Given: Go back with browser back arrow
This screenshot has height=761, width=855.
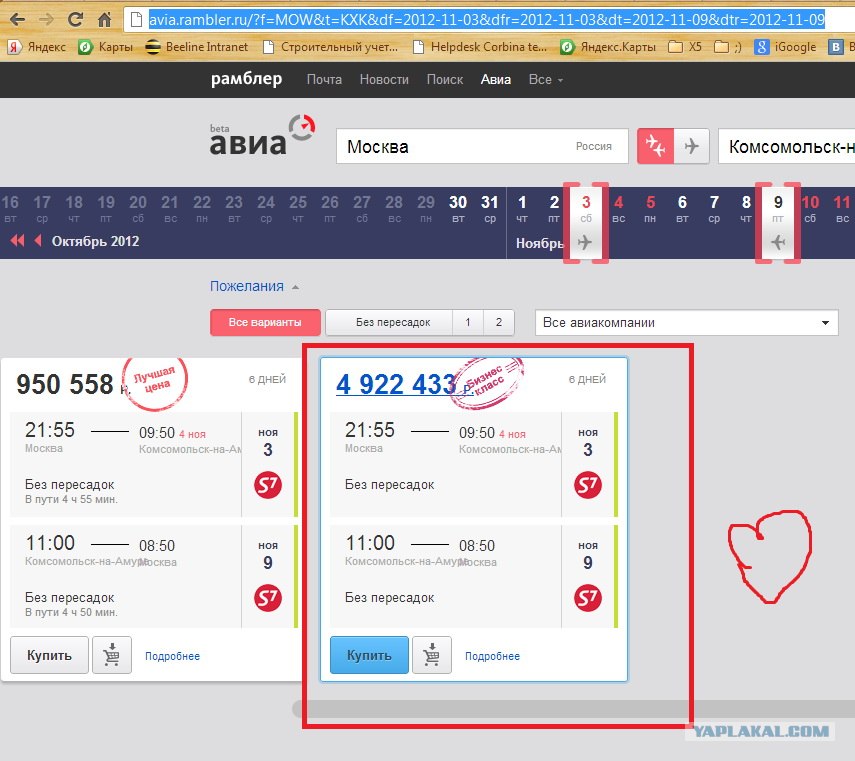Looking at the screenshot, I should point(17,20).
